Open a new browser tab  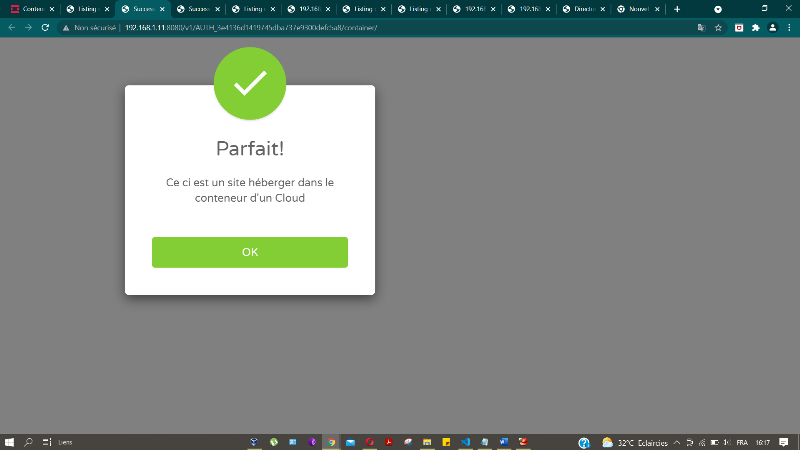677,9
